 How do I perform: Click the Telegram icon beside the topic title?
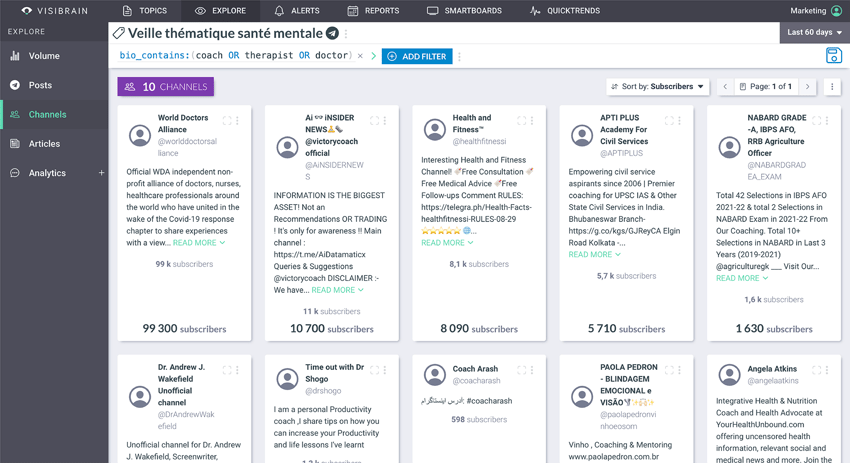332,33
